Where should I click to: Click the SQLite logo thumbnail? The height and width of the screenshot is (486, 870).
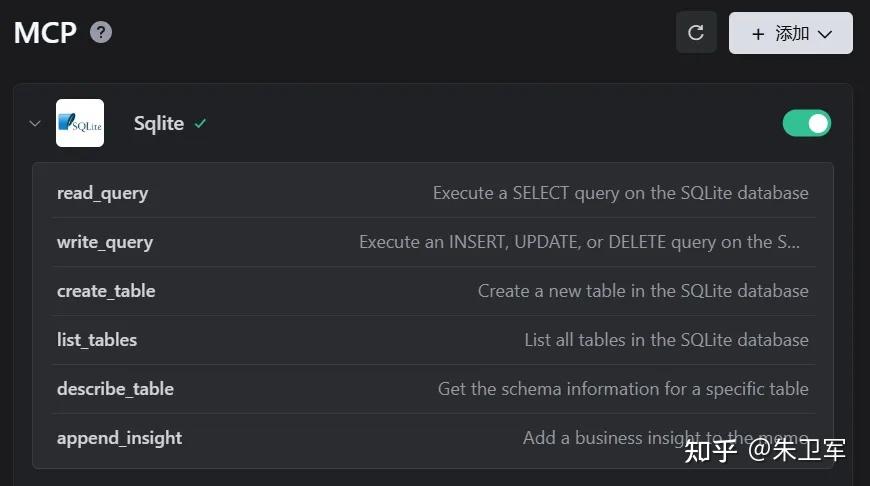click(80, 123)
